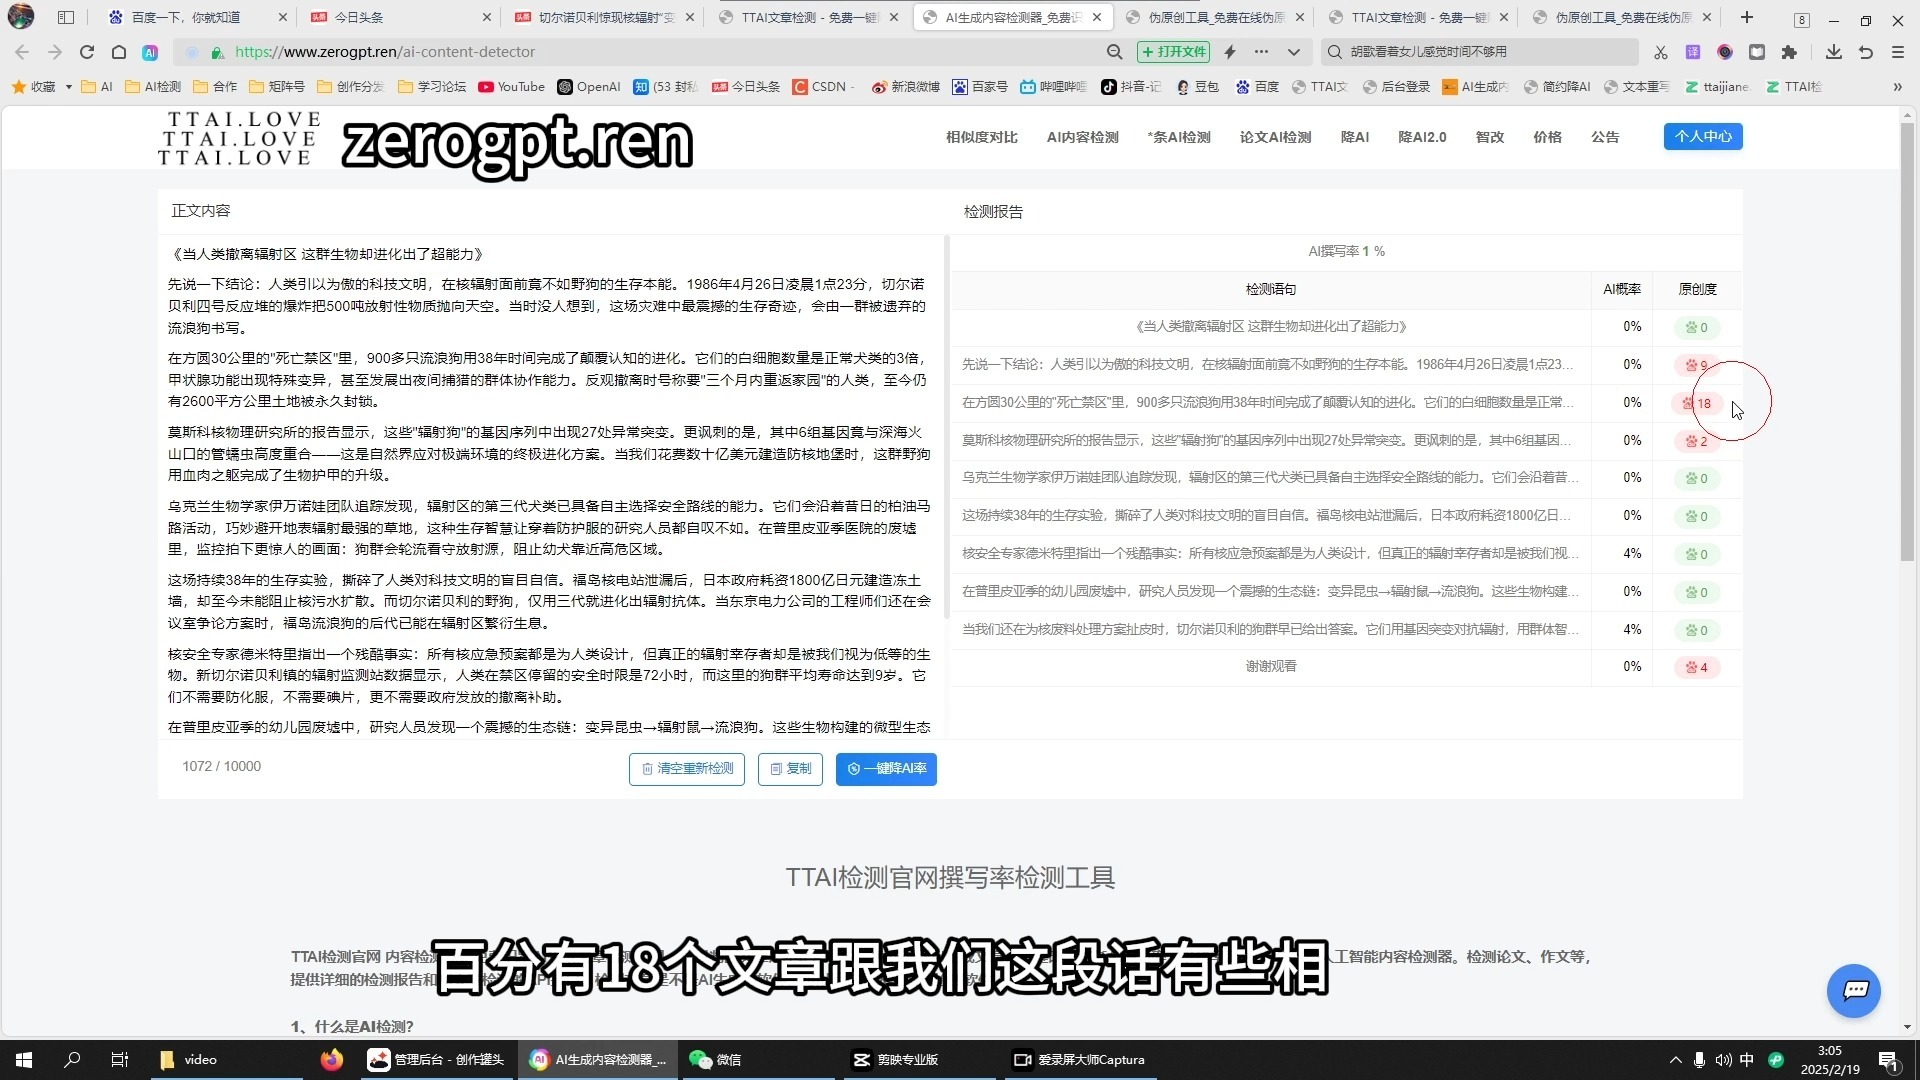Open the address bar three-dots menu

1262,52
